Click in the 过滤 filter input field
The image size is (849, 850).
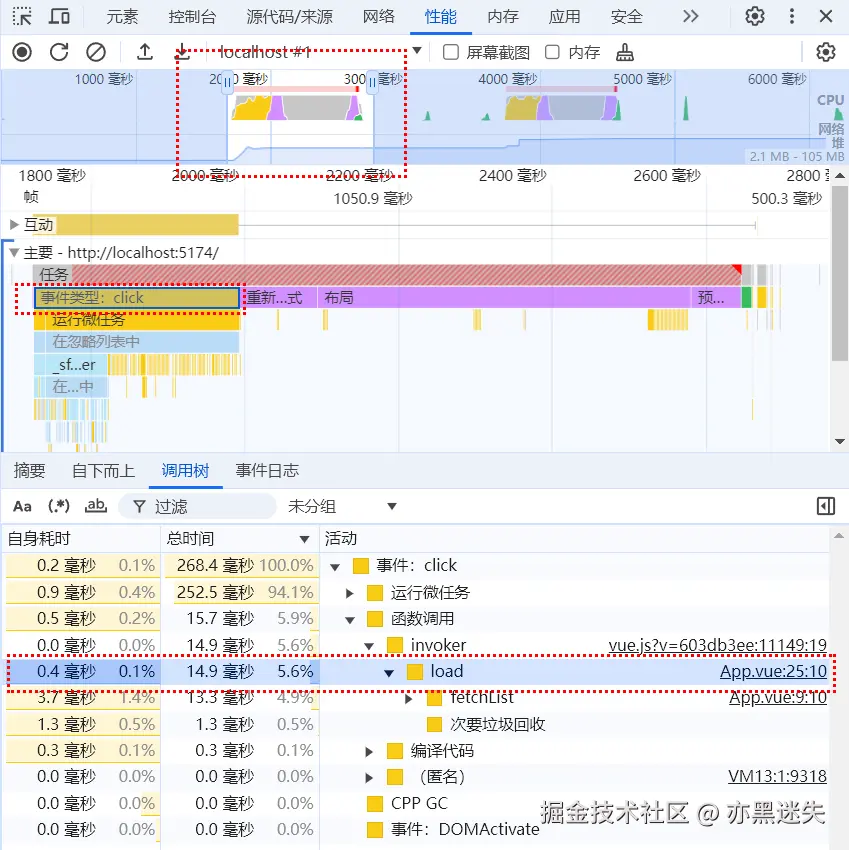pos(197,506)
